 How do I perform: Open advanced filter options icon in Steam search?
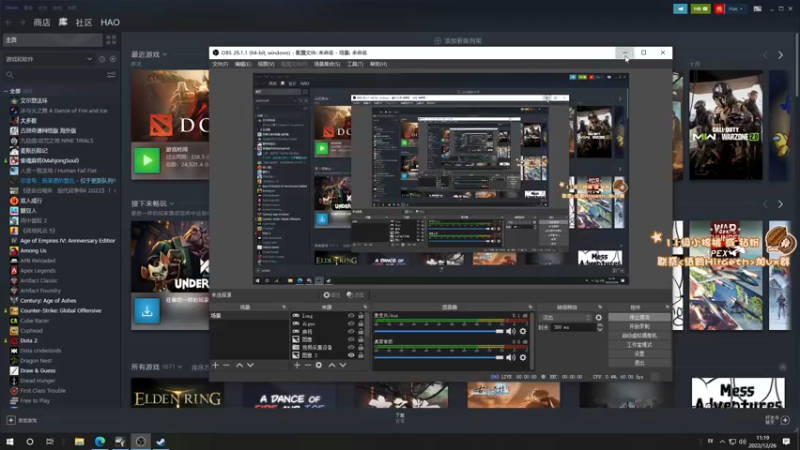point(111,75)
